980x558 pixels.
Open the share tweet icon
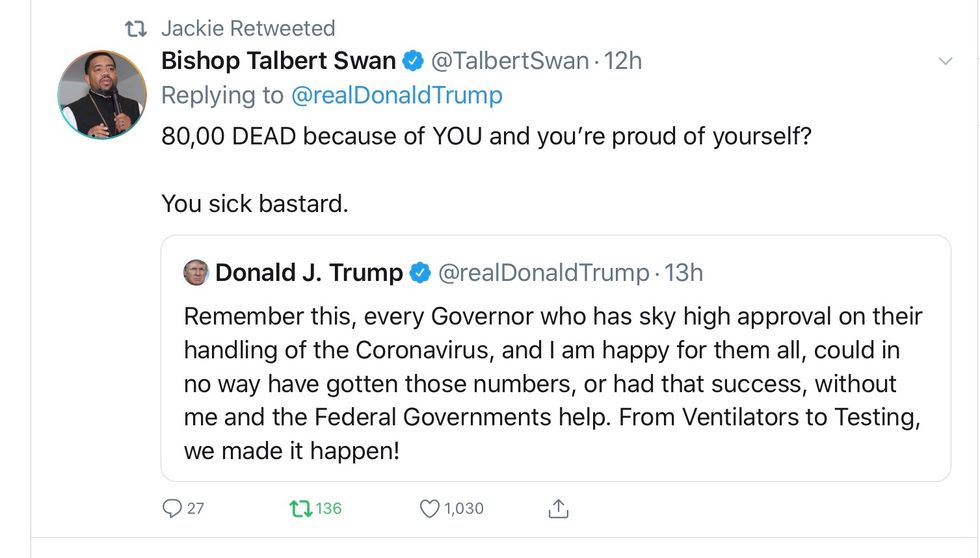(559, 509)
